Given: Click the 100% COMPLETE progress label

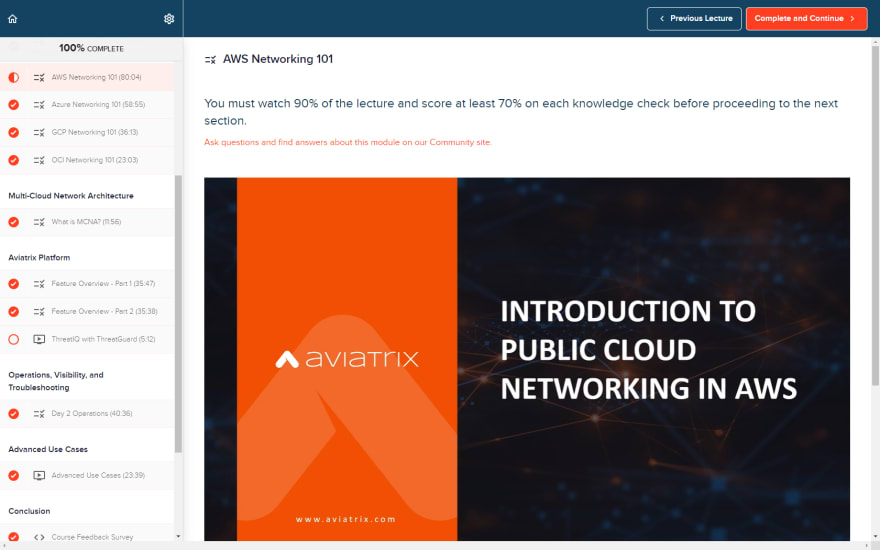Looking at the screenshot, I should [91, 48].
